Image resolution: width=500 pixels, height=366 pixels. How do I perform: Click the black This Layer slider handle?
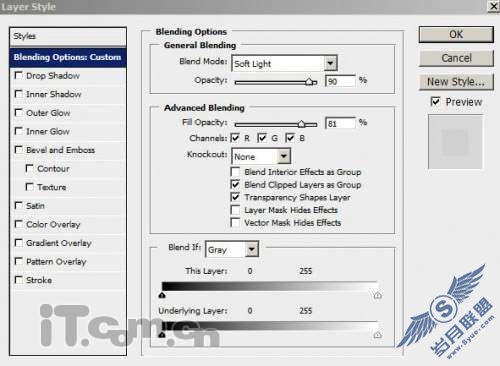tap(162, 295)
